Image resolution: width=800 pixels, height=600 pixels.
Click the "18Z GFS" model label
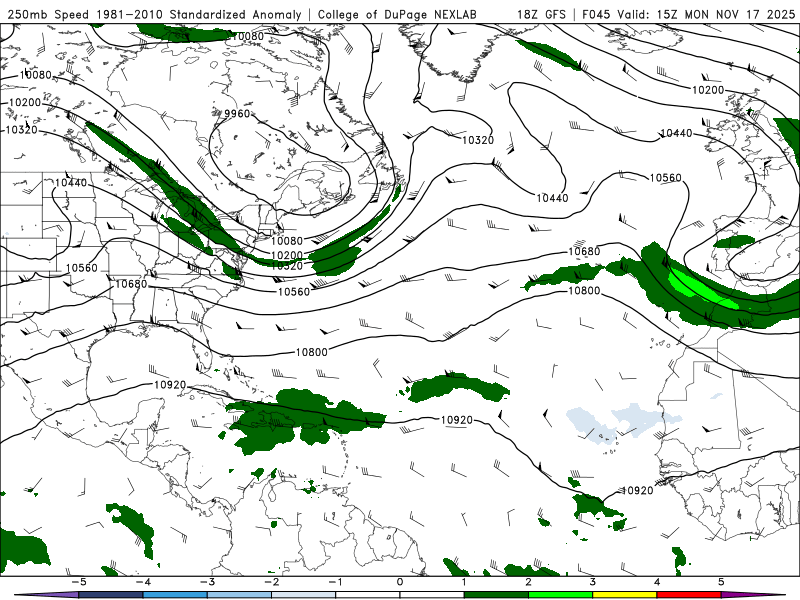[x=541, y=14]
